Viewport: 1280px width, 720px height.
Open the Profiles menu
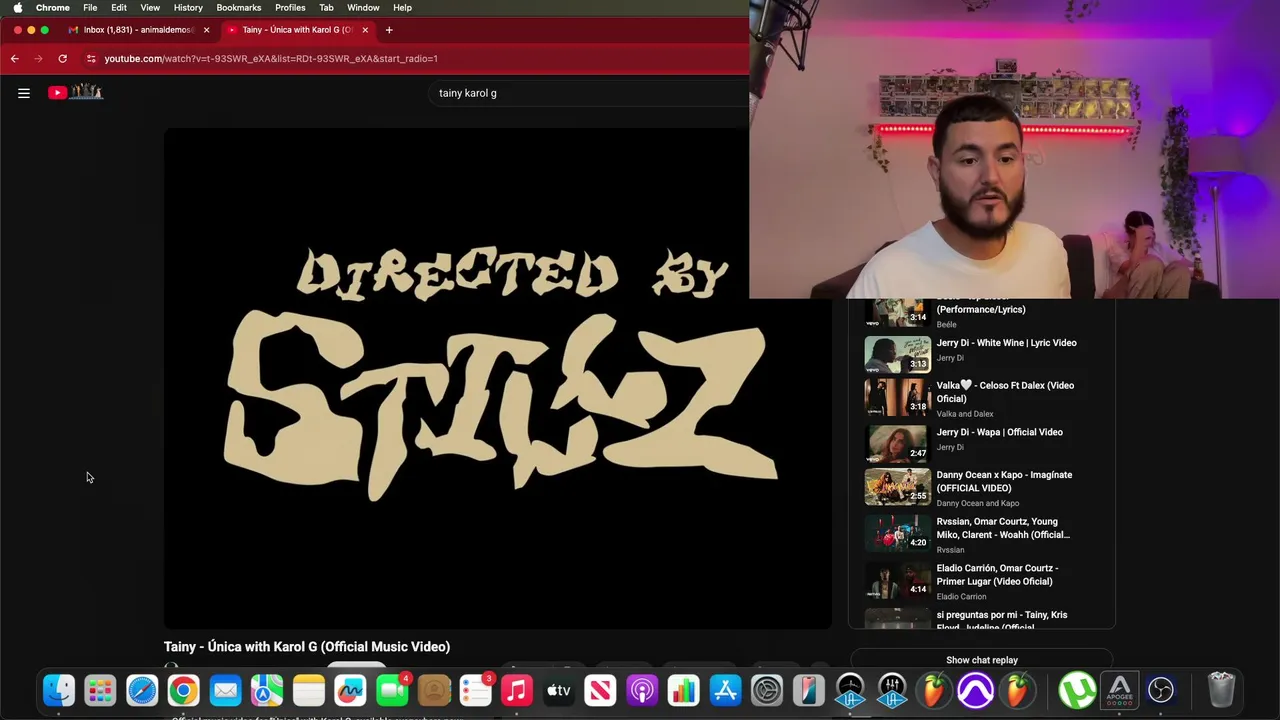[x=290, y=7]
